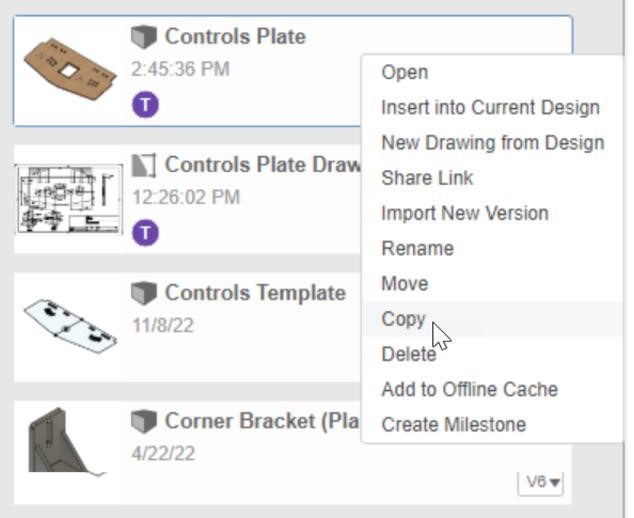Click the Controls Template design cube icon
Screen dimensions: 634x518
coord(144,293)
